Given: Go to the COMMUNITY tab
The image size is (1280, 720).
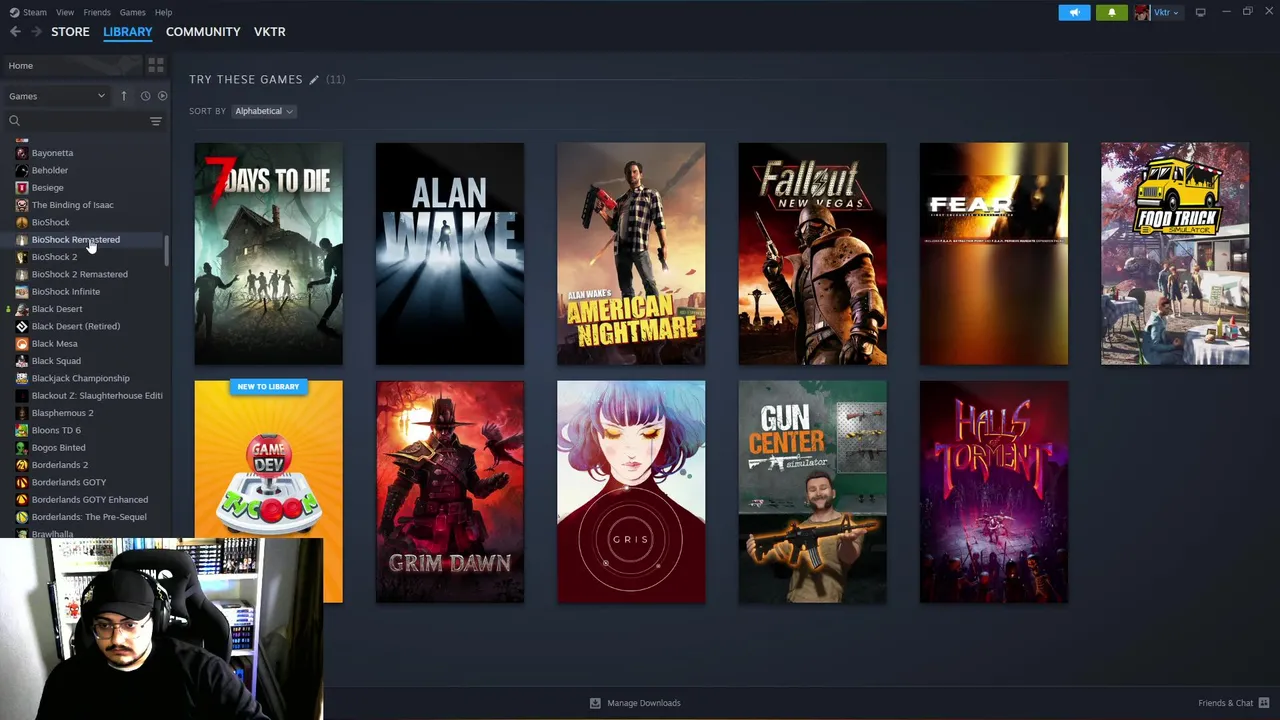Looking at the screenshot, I should coord(203,32).
